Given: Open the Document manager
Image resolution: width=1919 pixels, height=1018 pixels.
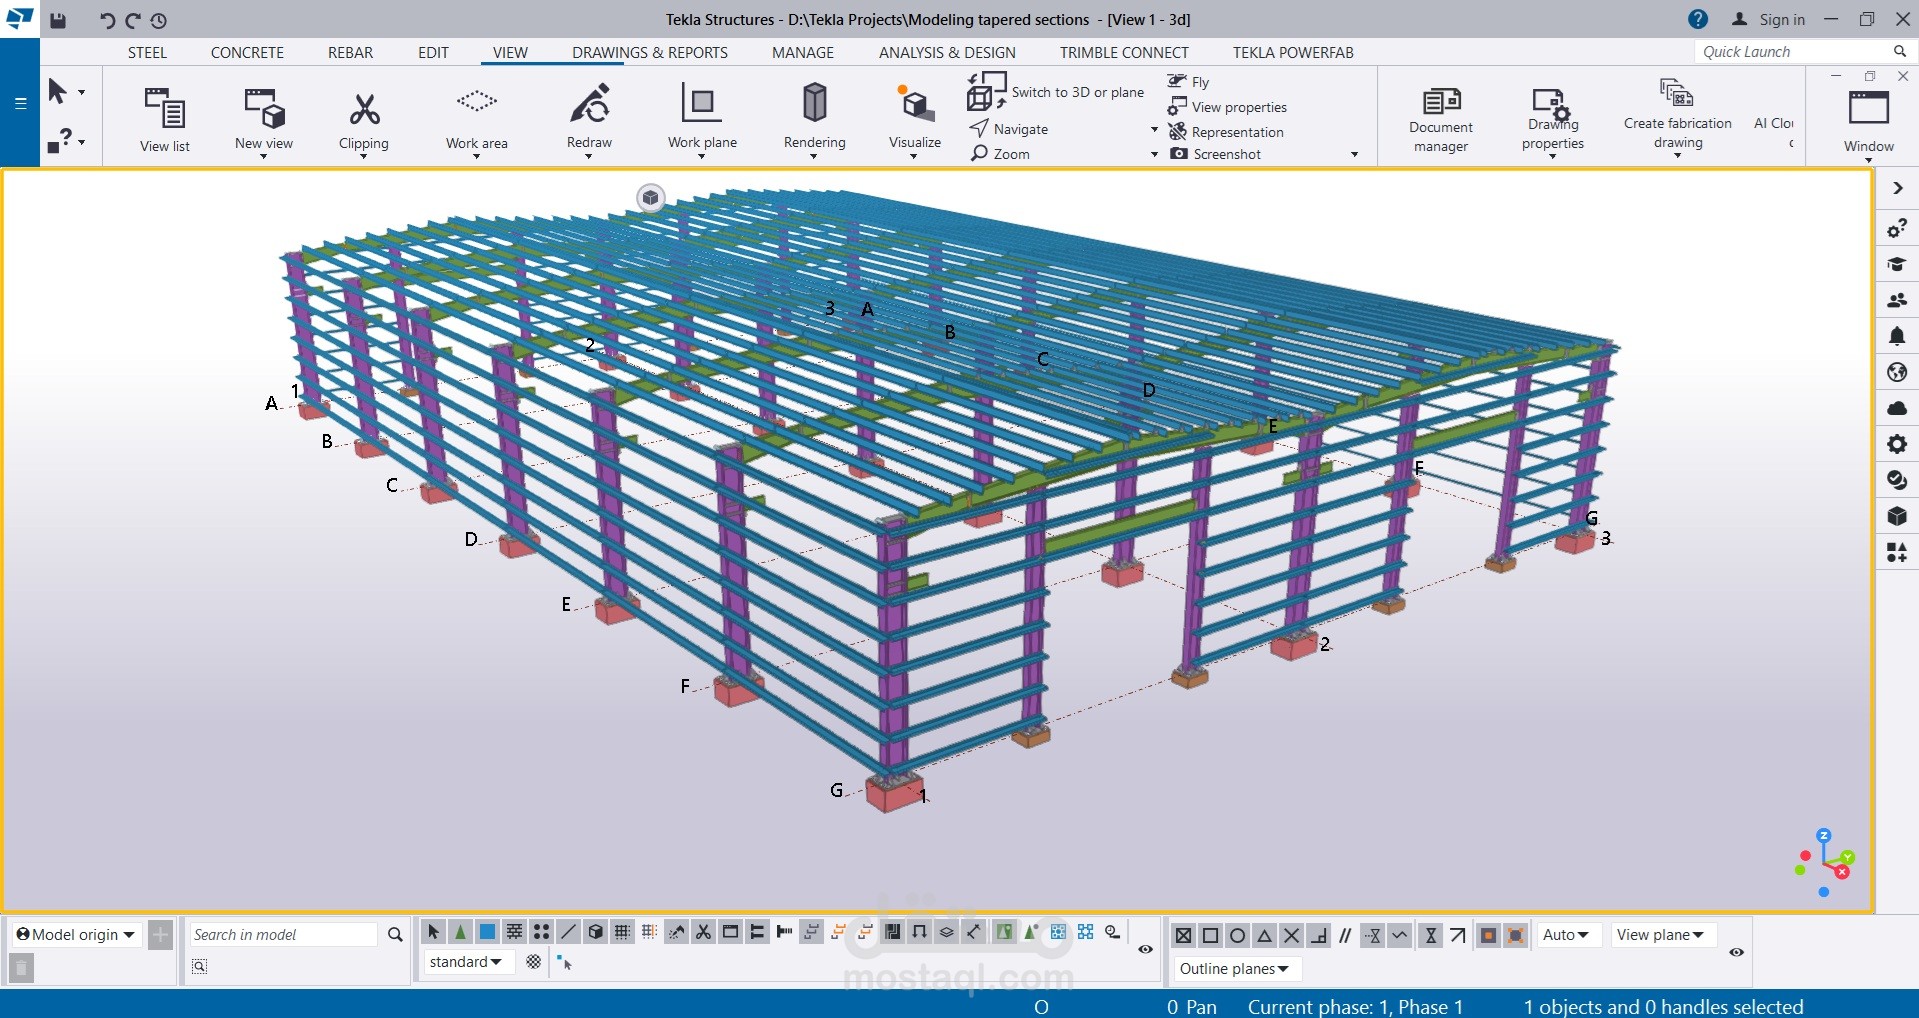Looking at the screenshot, I should (1439, 118).
